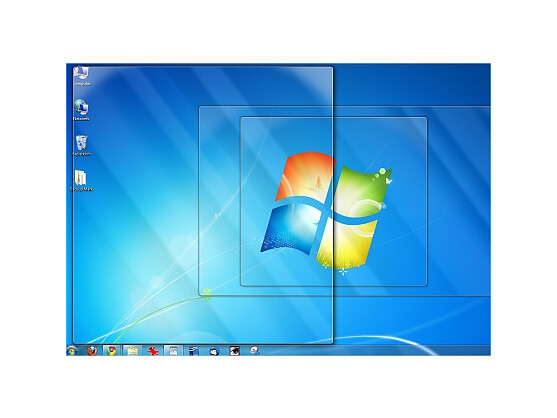557x418 pixels.
Task: Open the Computer desktop icon
Action: [81, 75]
